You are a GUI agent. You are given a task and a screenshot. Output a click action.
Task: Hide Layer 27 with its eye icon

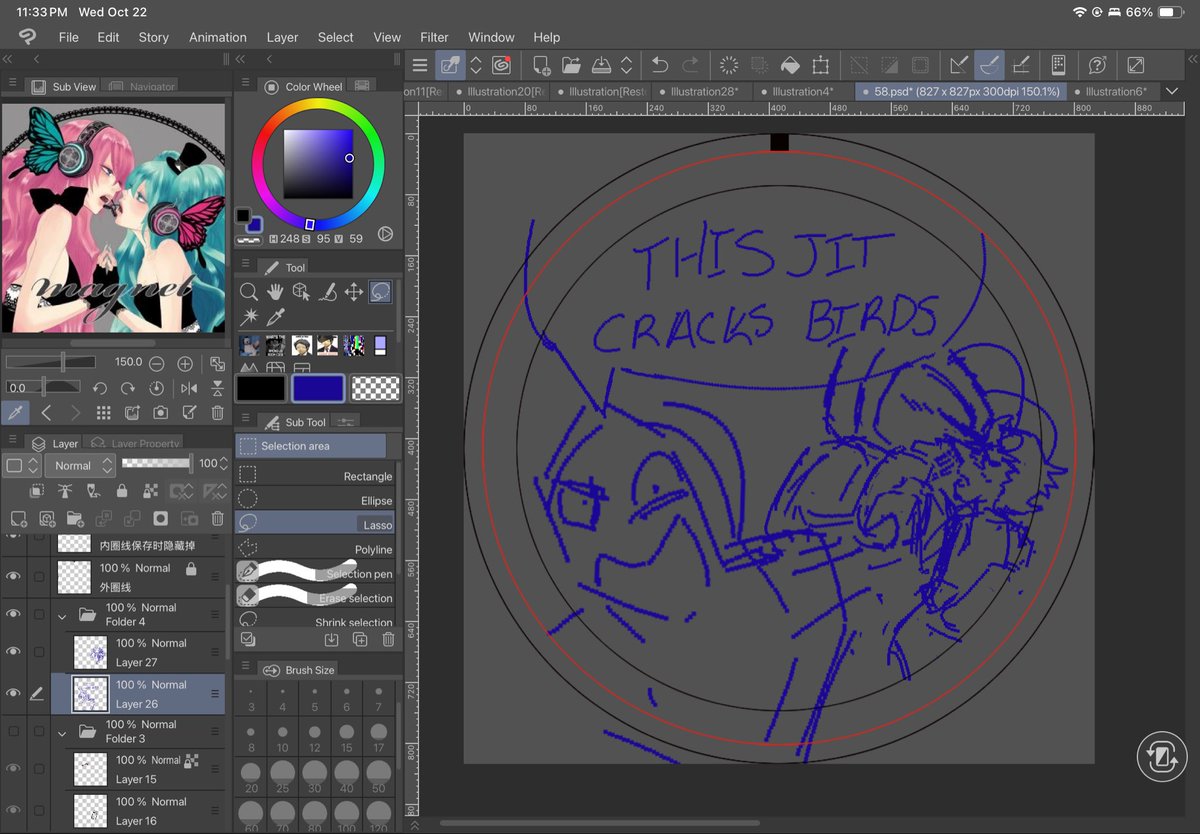(13, 651)
